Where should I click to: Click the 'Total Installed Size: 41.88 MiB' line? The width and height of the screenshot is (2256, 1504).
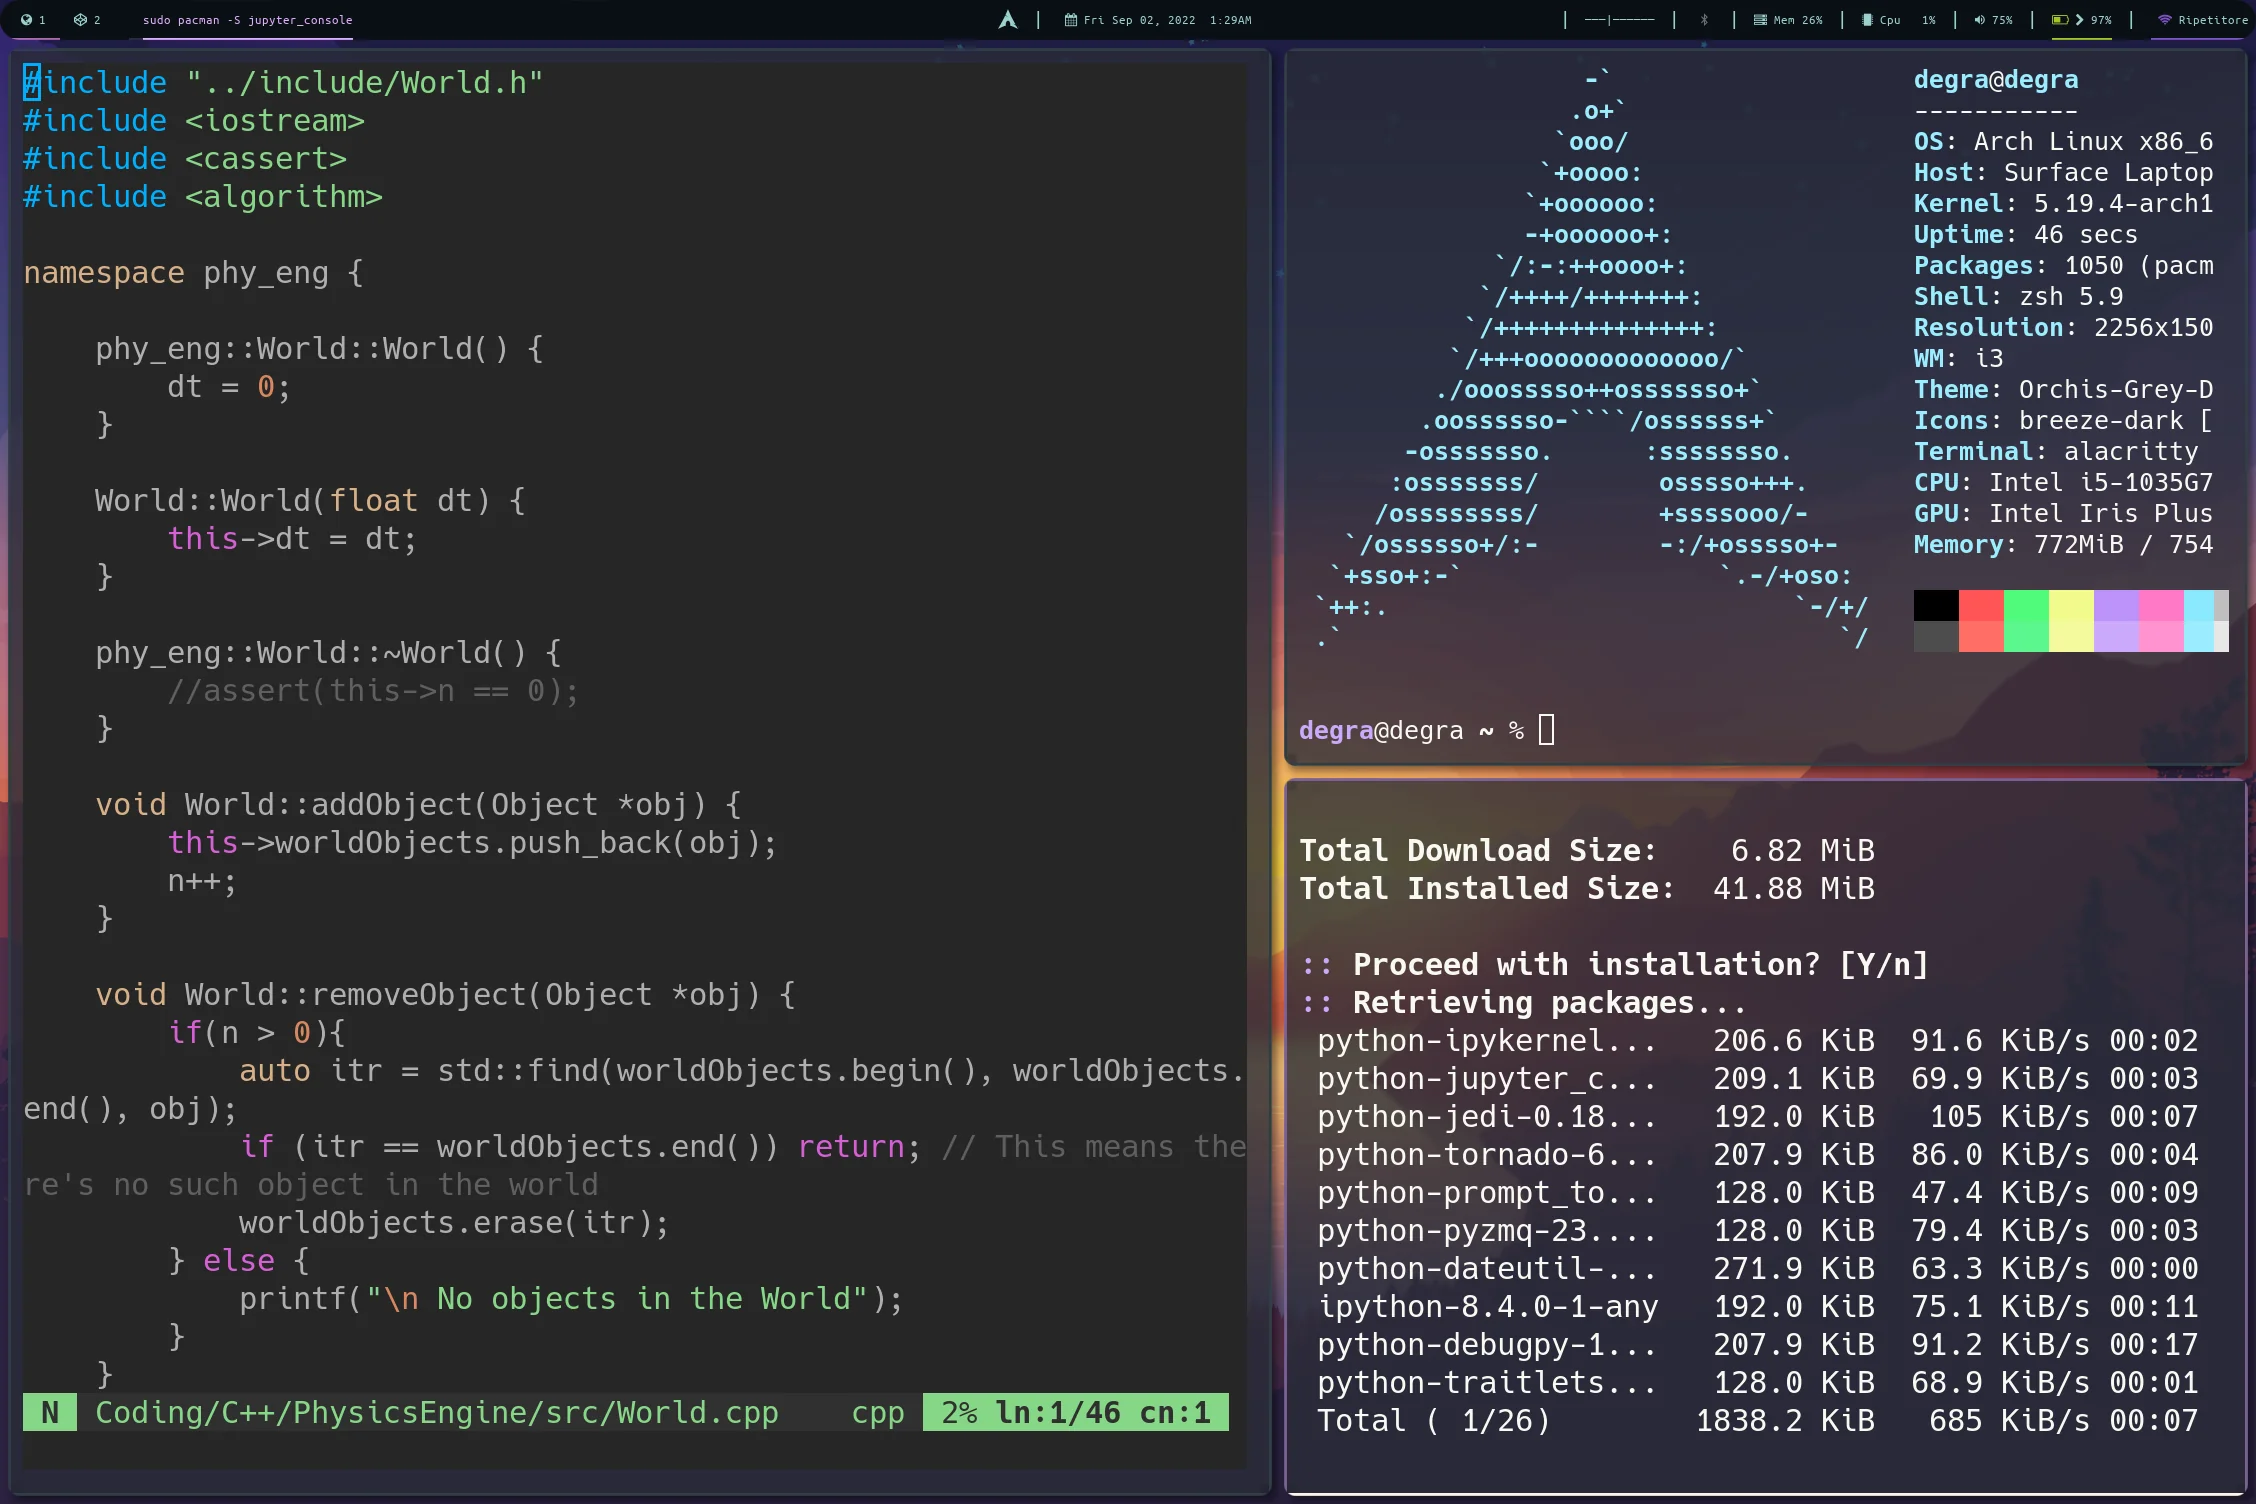[x=1587, y=888]
